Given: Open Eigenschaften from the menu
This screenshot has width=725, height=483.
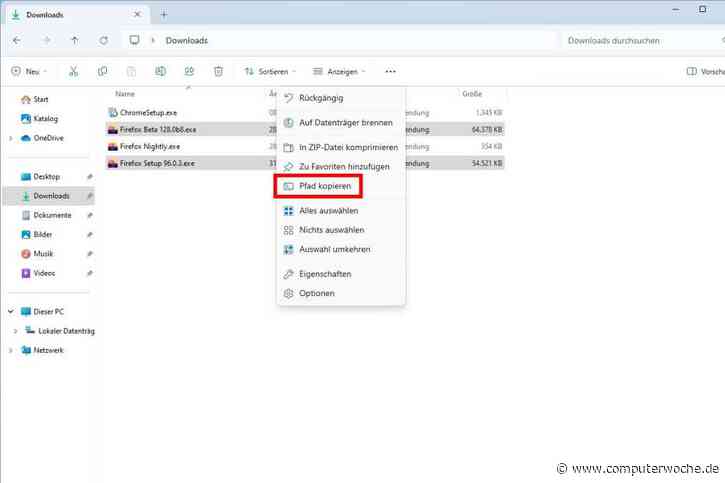Looking at the screenshot, I should 341,274.
